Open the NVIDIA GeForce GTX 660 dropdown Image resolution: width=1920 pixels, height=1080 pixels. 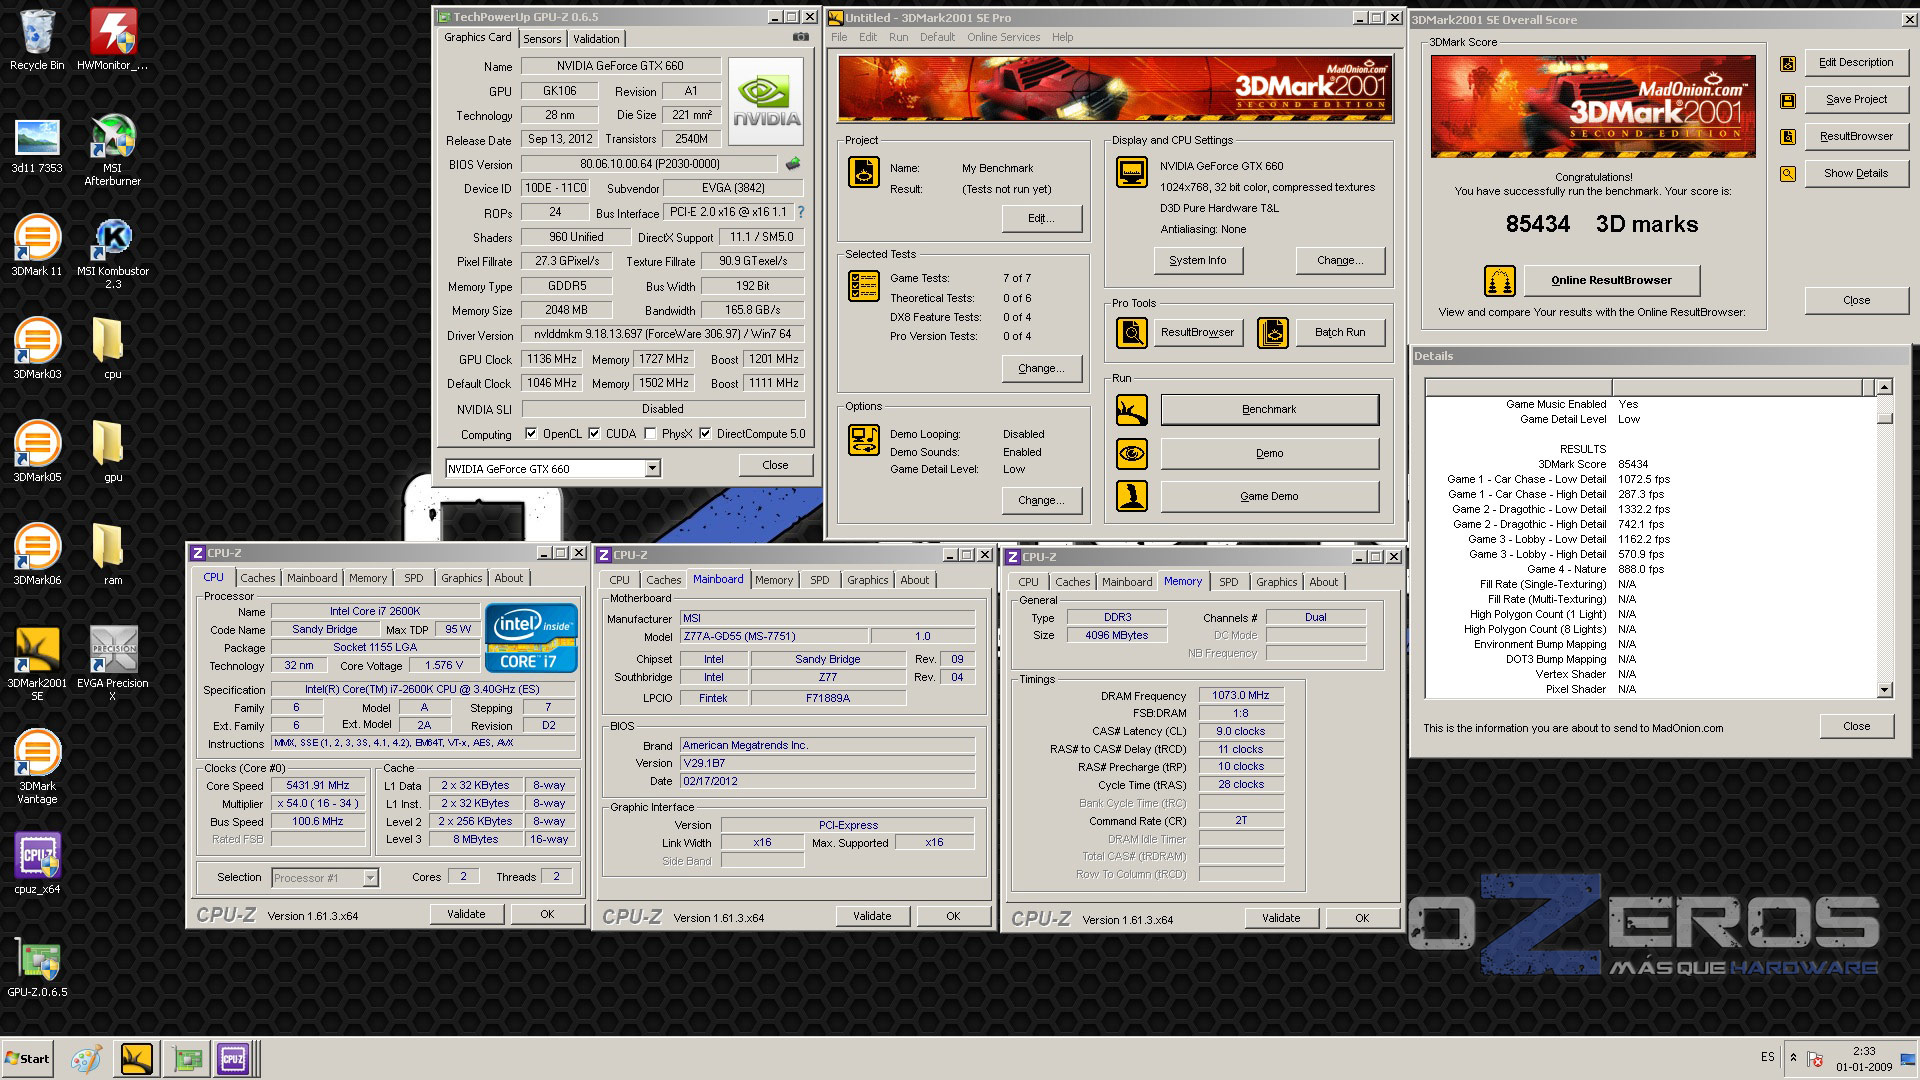(652, 468)
